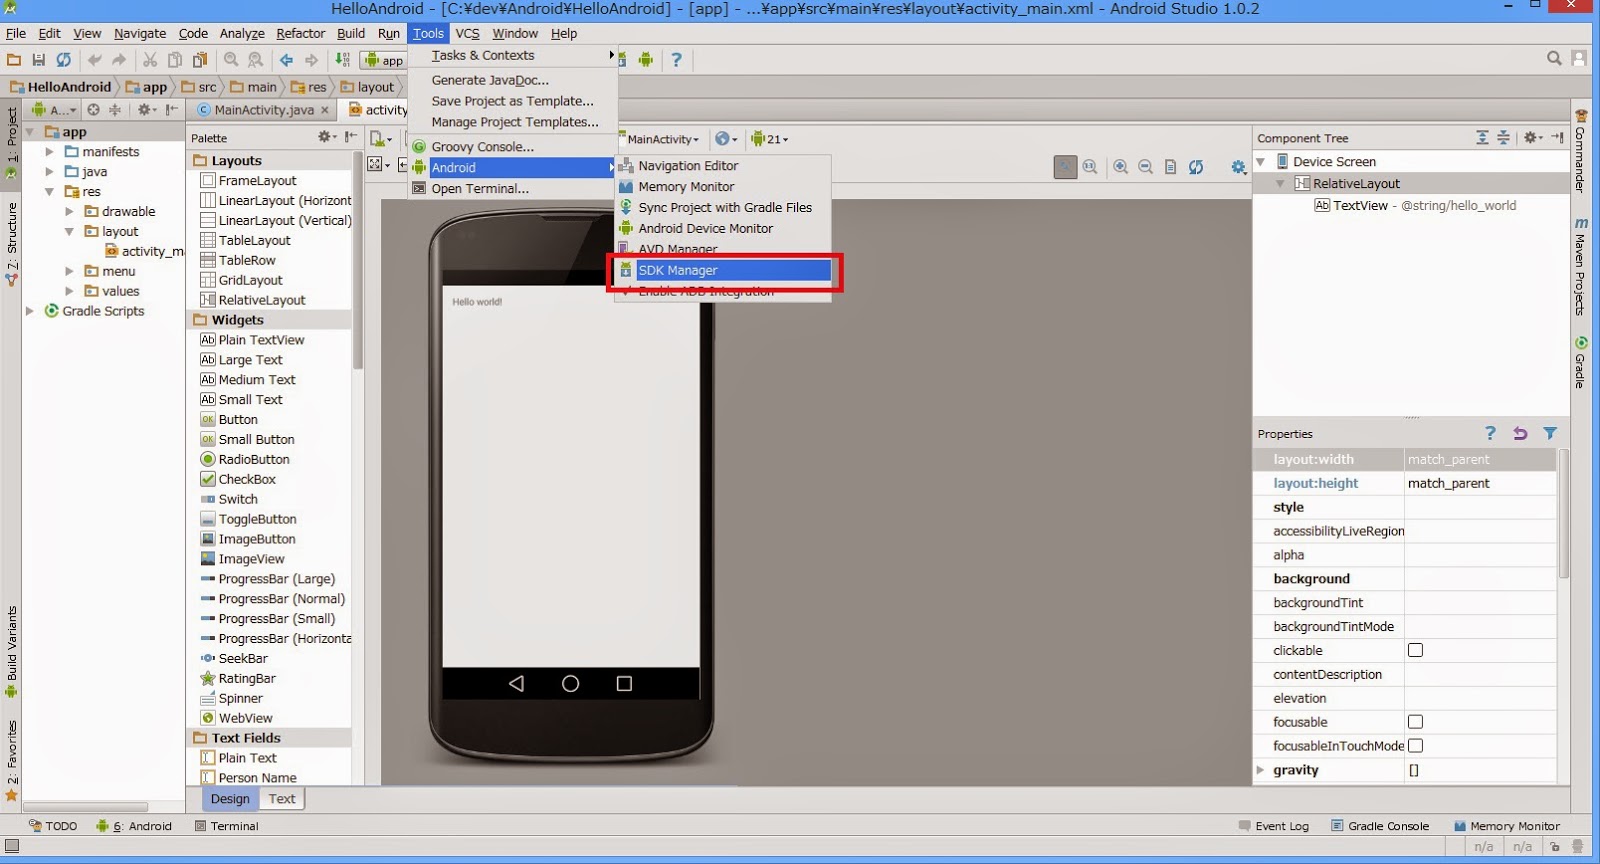The image size is (1600, 864).
Task: Click the Cut scissors icon
Action: pyautogui.click(x=150, y=60)
